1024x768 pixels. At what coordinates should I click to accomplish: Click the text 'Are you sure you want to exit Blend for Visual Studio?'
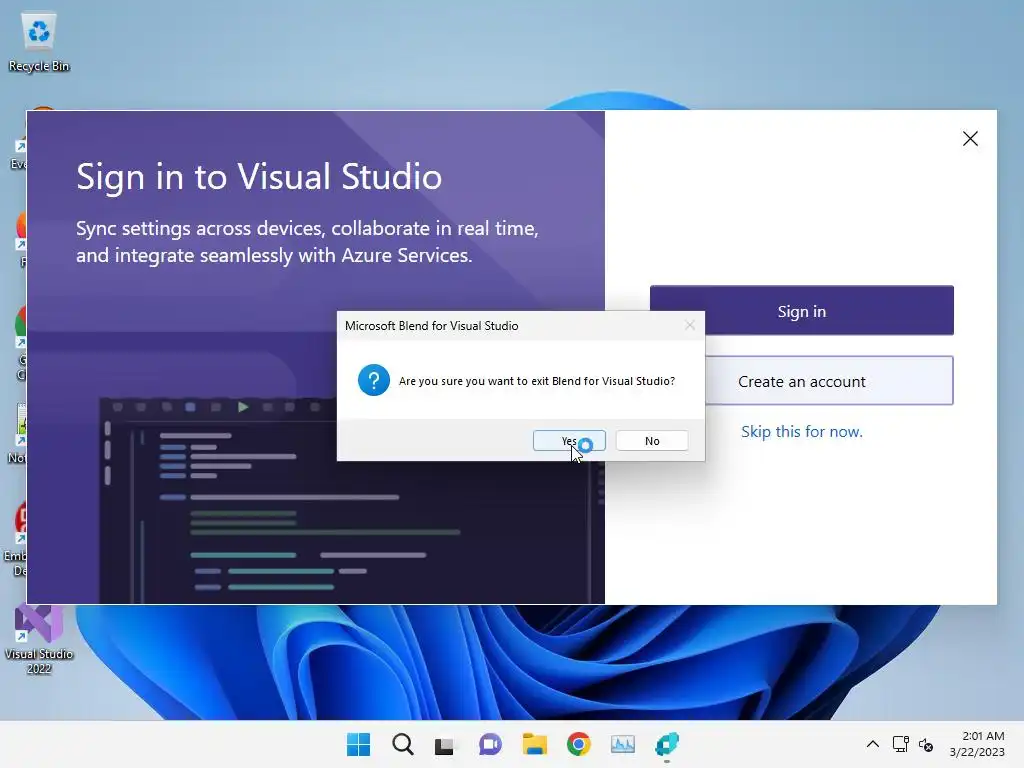[x=537, y=381]
